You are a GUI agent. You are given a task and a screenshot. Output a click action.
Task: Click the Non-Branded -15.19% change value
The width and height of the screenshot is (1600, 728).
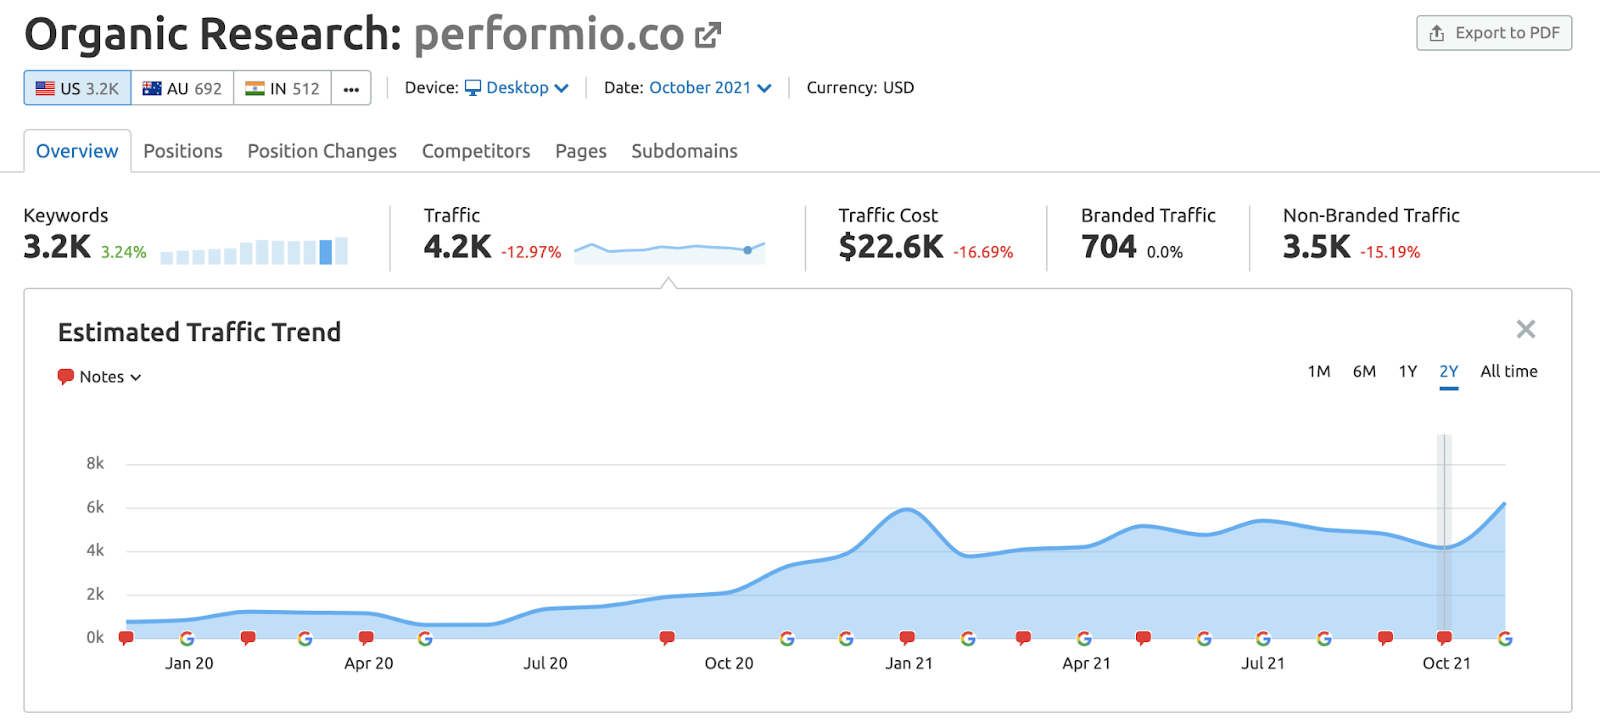pos(1390,252)
